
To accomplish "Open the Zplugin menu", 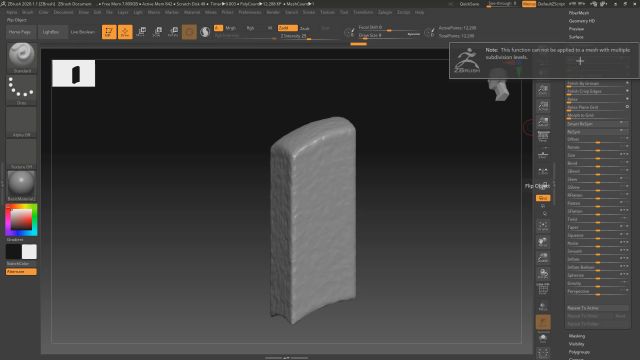I will [385, 13].
